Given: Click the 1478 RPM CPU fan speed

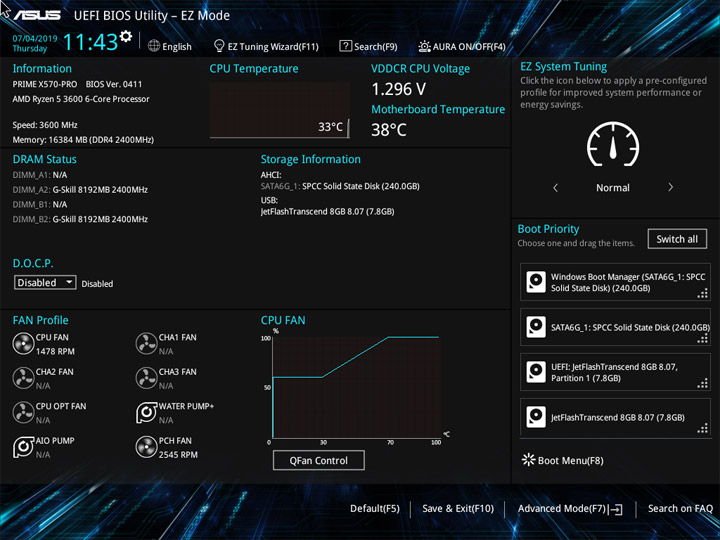Looking at the screenshot, I should coord(55,351).
